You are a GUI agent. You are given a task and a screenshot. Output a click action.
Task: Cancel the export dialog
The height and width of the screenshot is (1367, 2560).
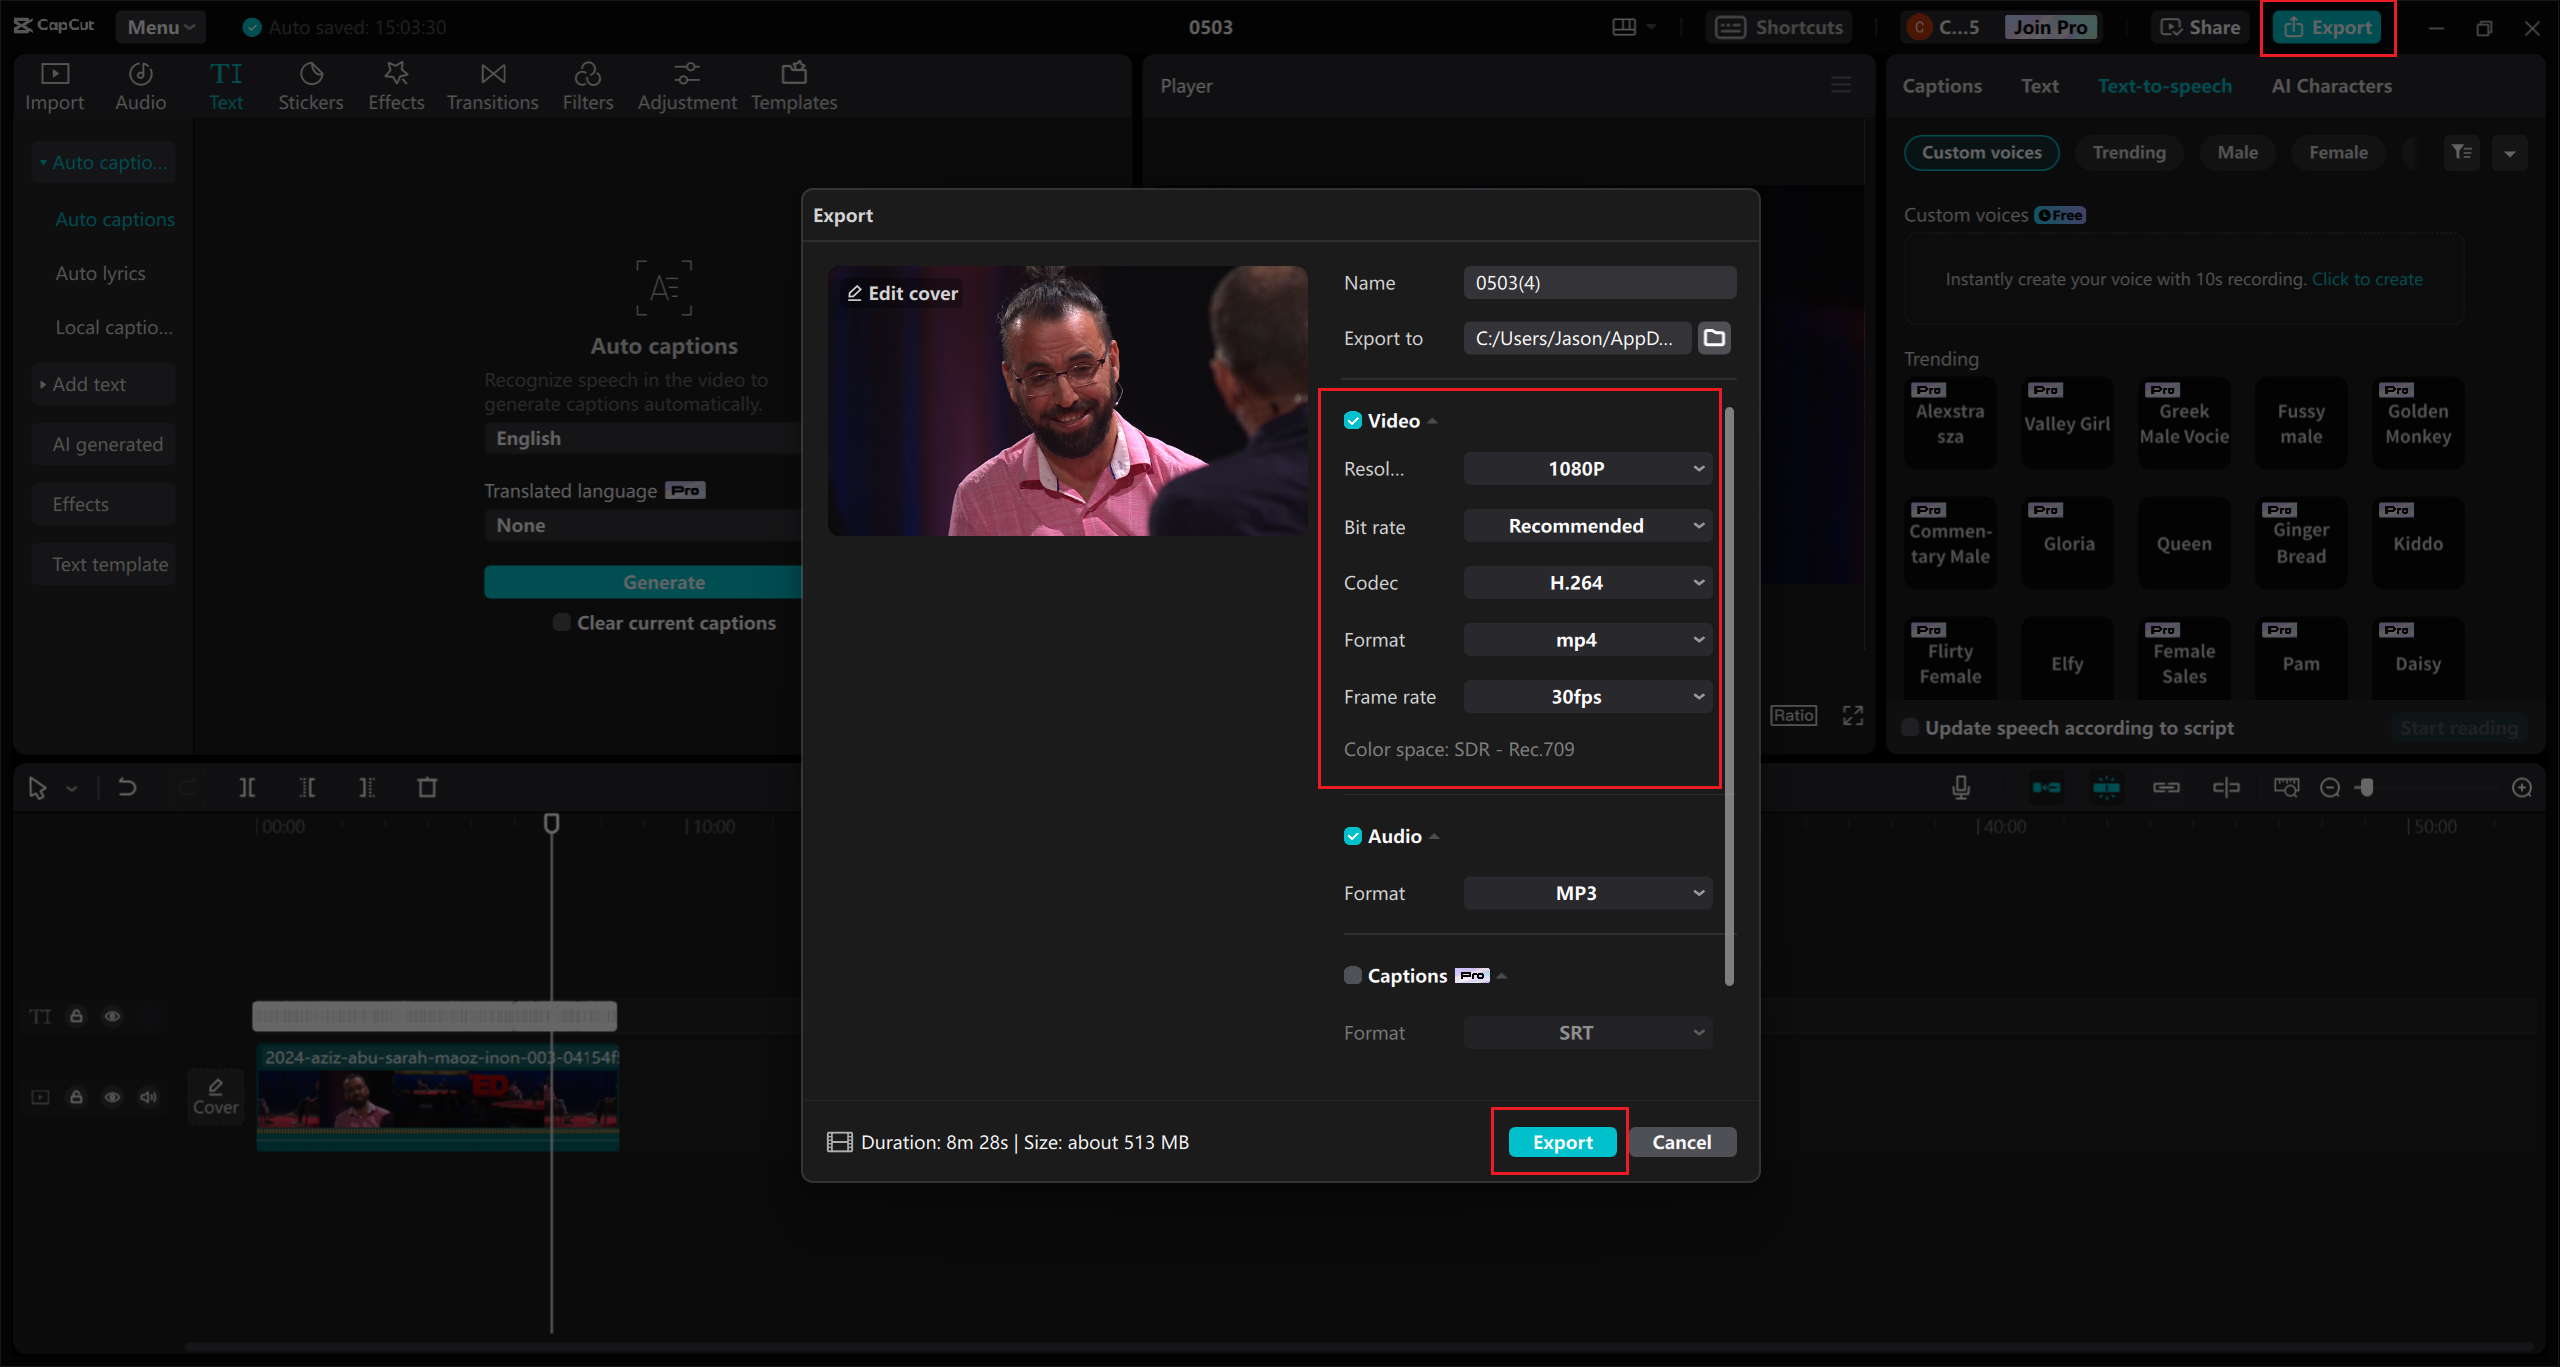tap(1681, 1142)
